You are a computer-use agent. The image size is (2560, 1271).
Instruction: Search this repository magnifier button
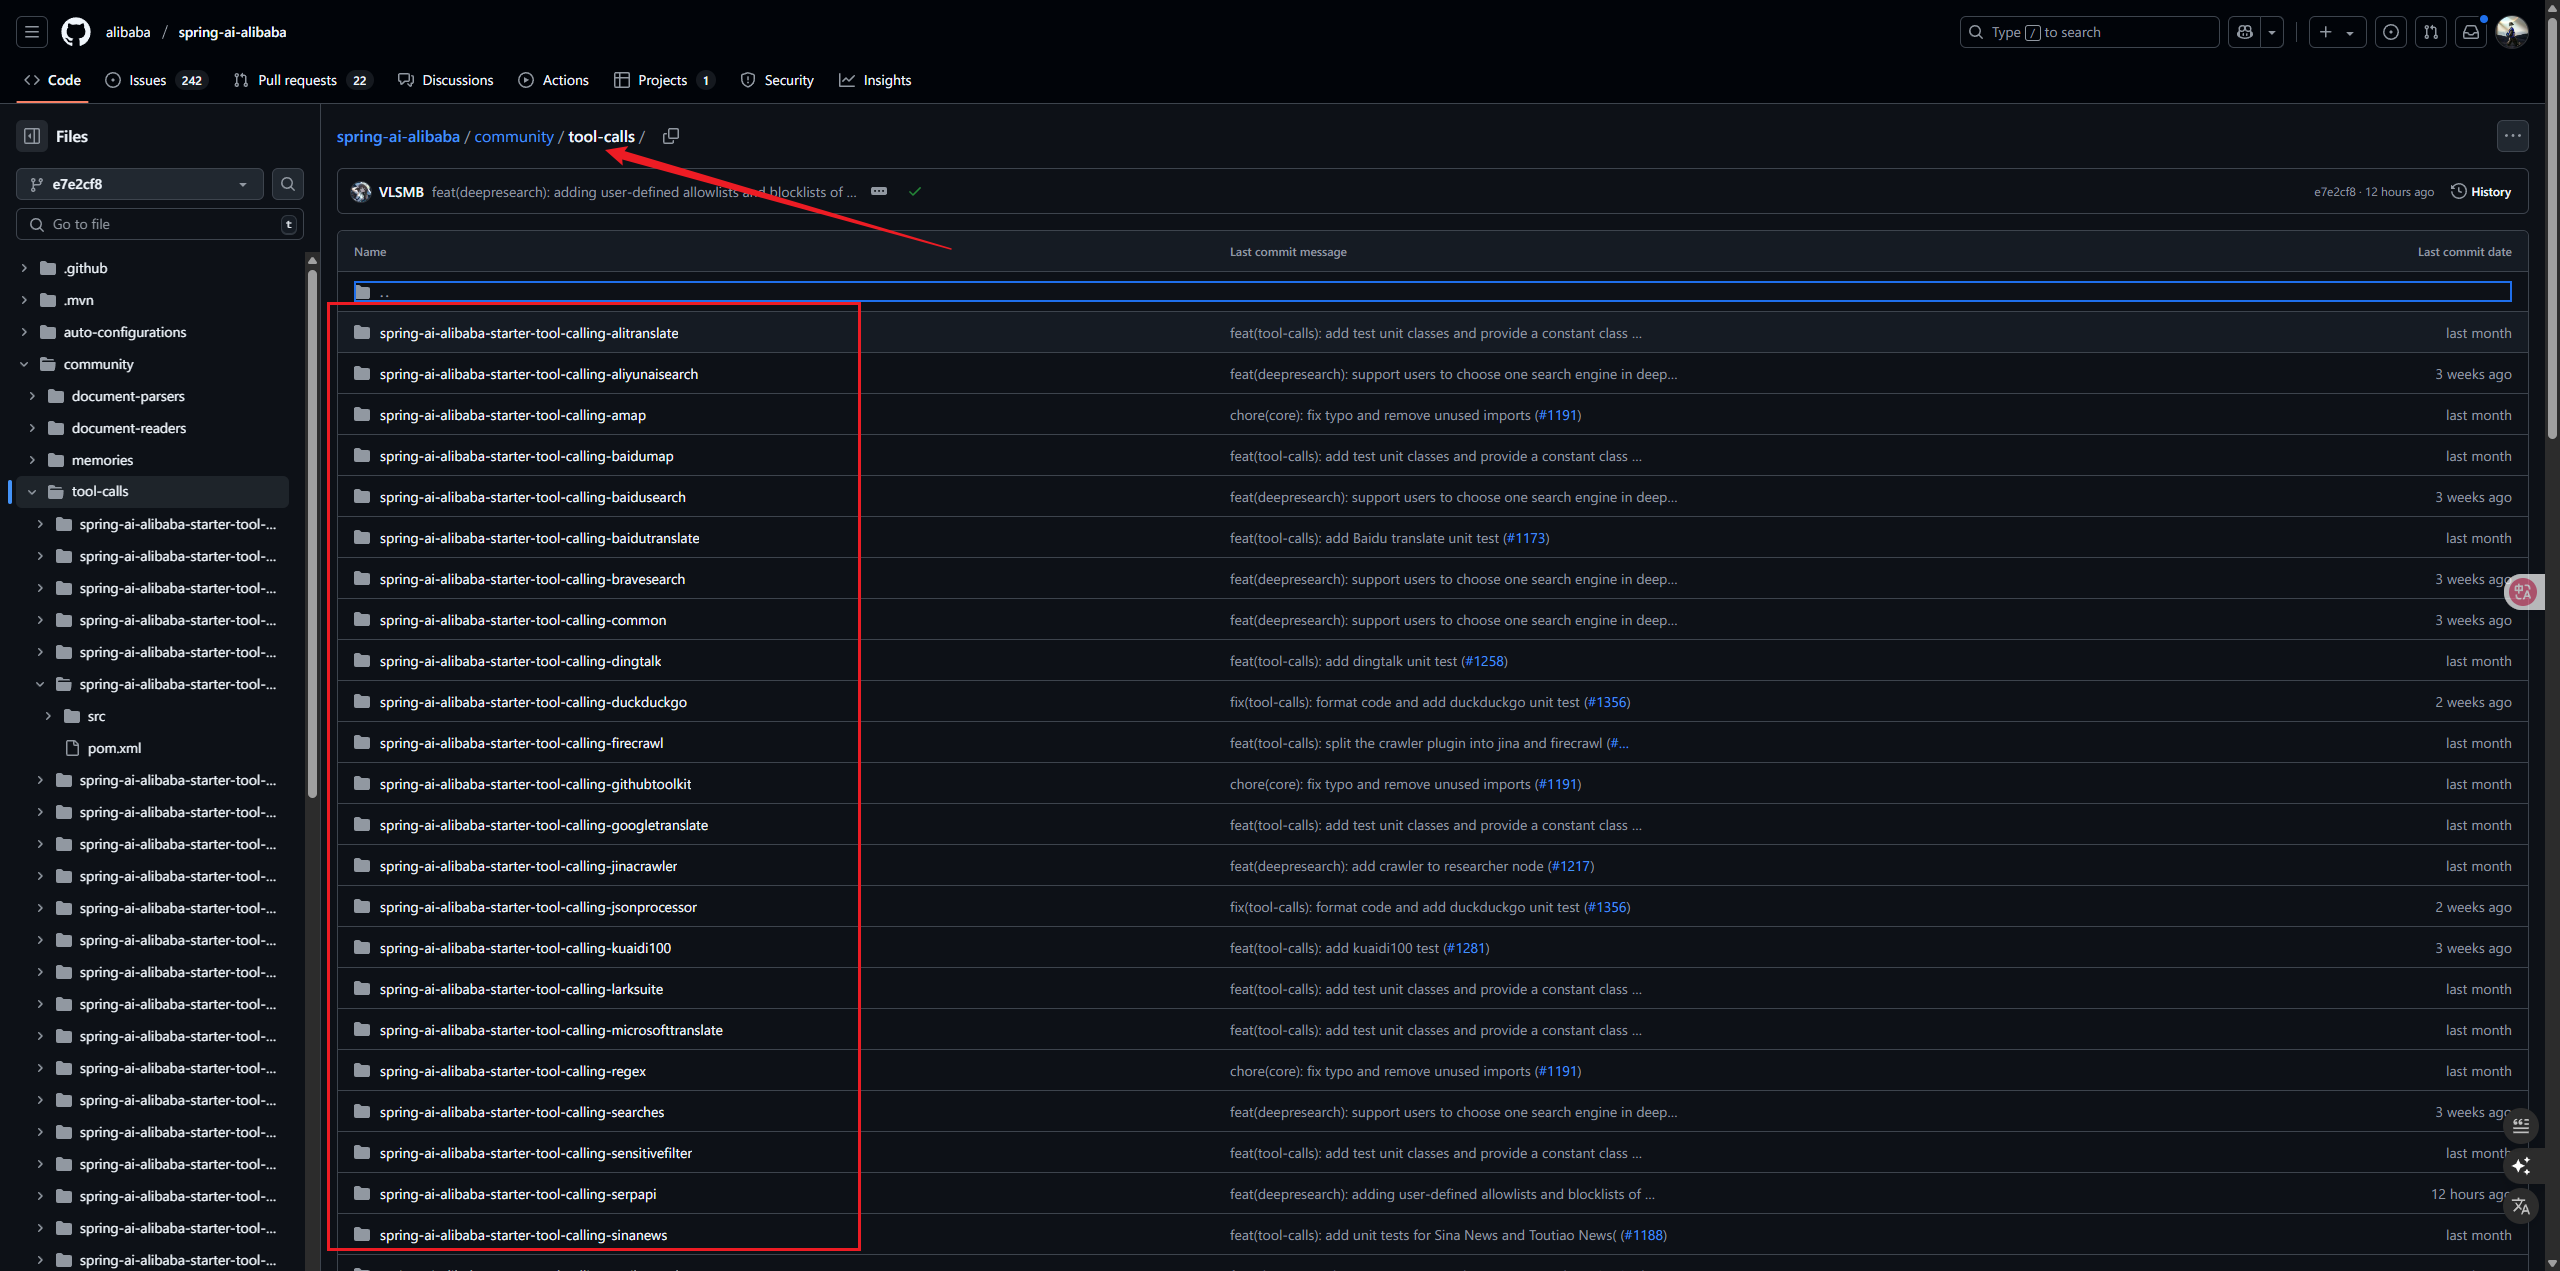tap(288, 184)
